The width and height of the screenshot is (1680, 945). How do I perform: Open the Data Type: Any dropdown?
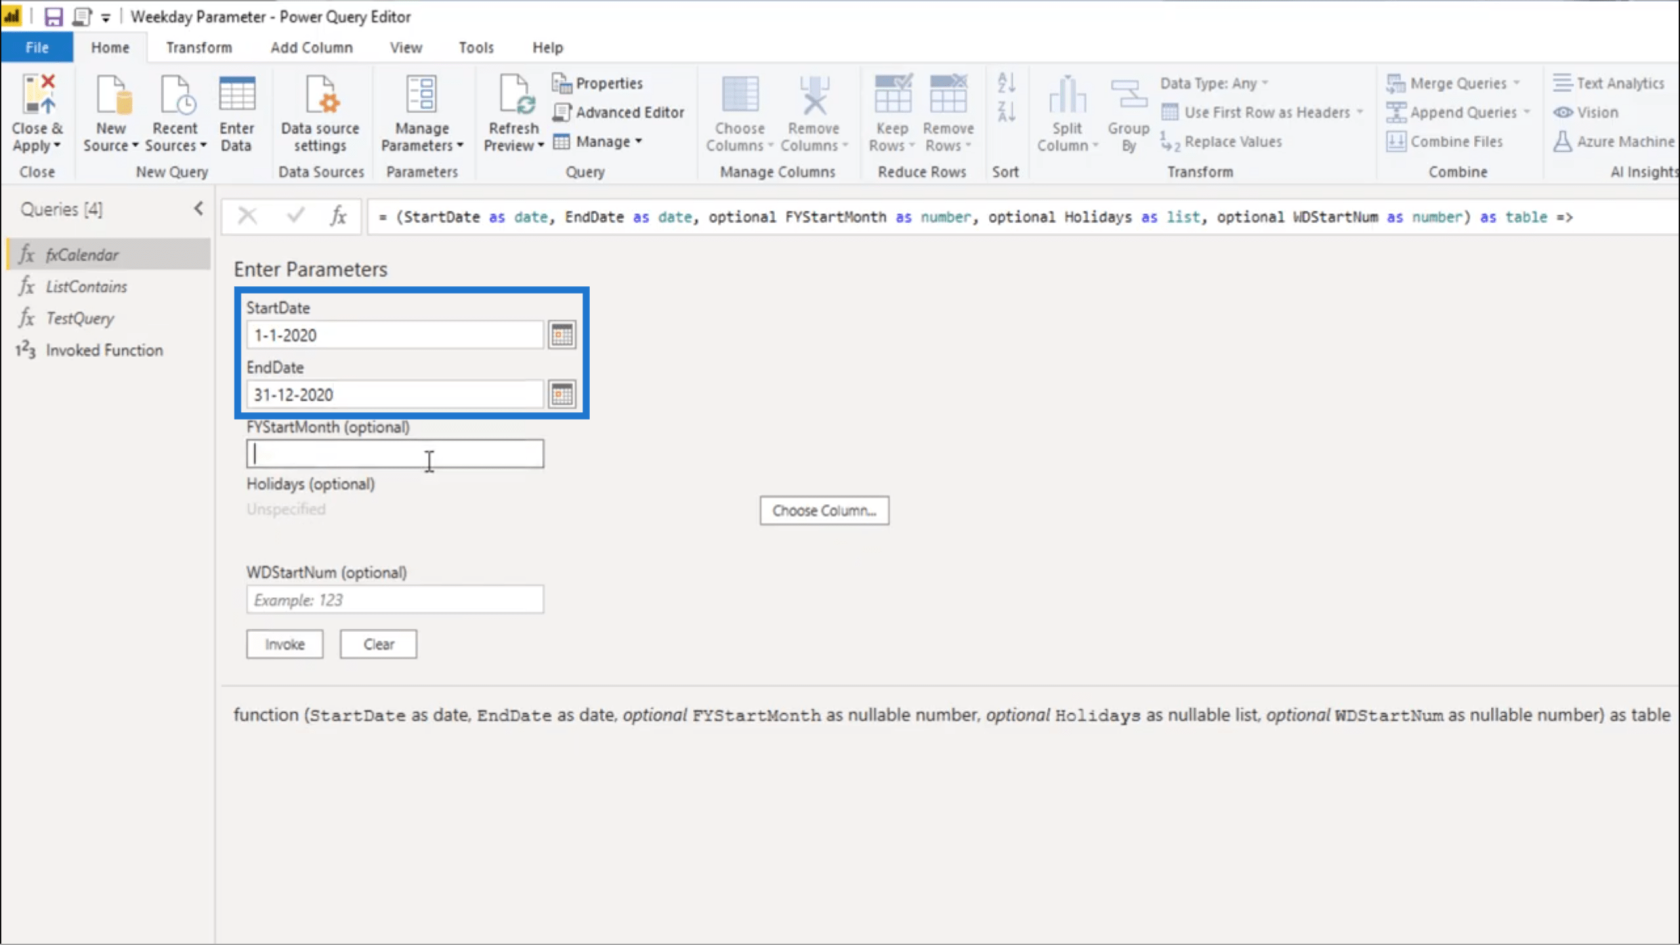tap(1214, 83)
